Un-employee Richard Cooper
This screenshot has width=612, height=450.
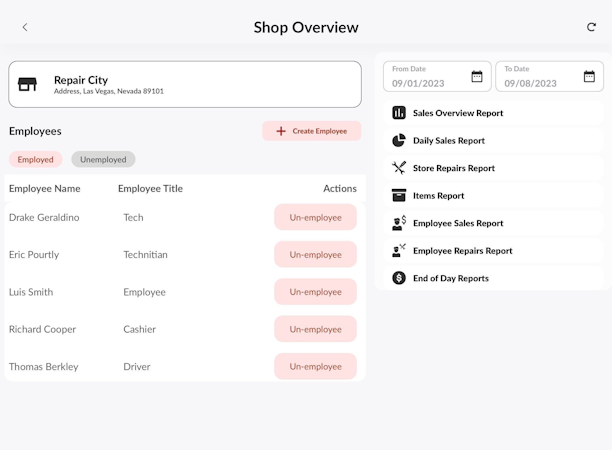[x=315, y=329]
